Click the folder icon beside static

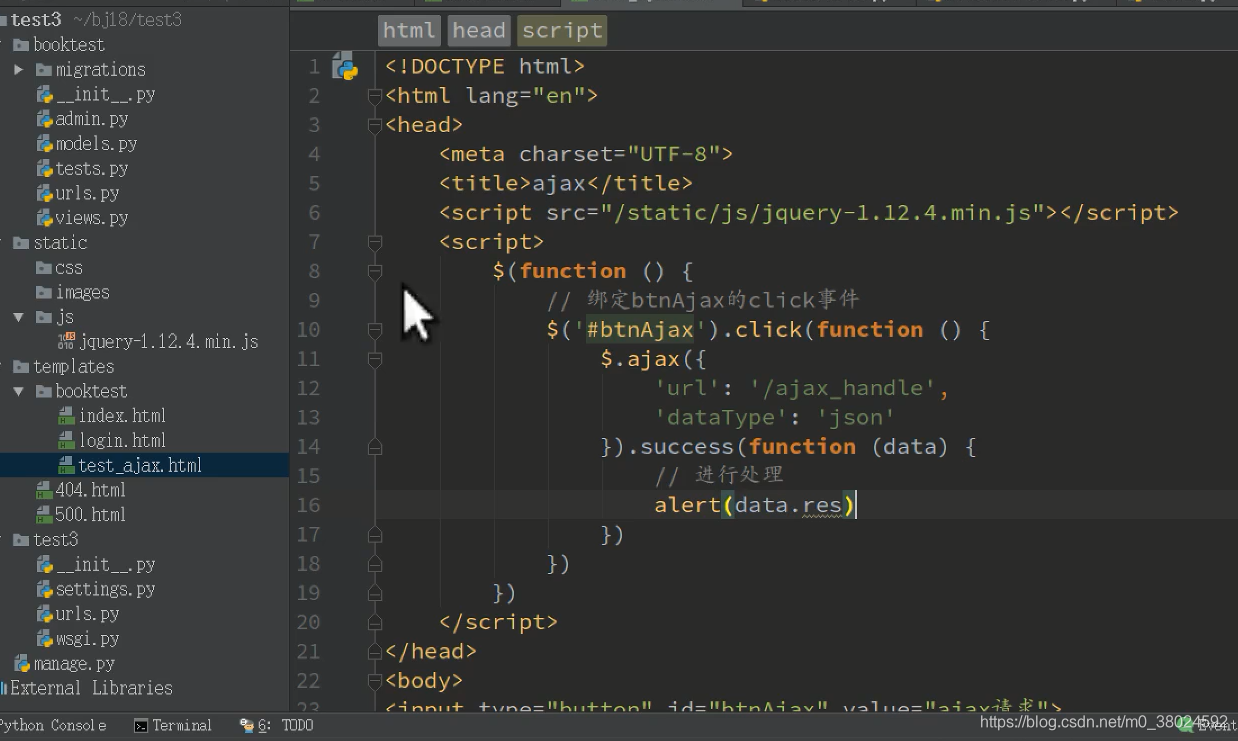coord(21,243)
